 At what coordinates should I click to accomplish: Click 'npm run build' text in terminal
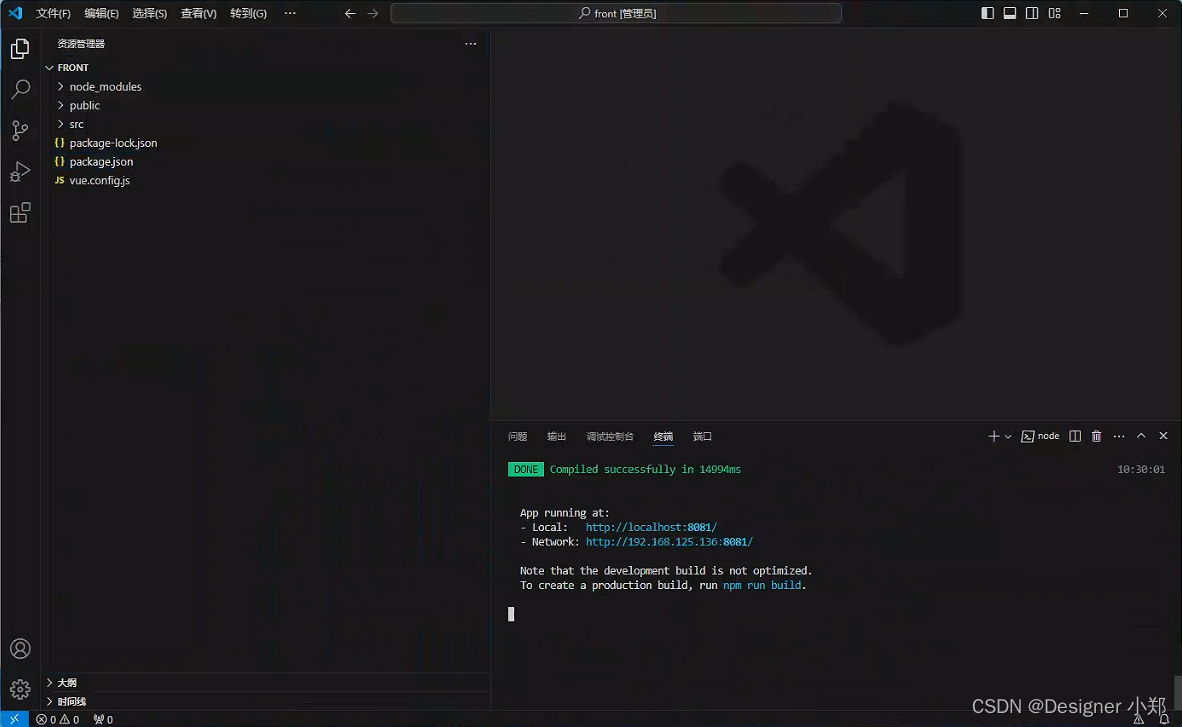click(x=762, y=585)
